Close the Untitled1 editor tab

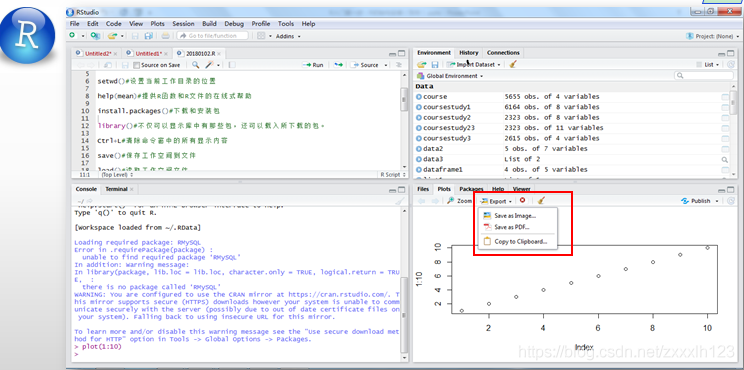[x=166, y=54]
